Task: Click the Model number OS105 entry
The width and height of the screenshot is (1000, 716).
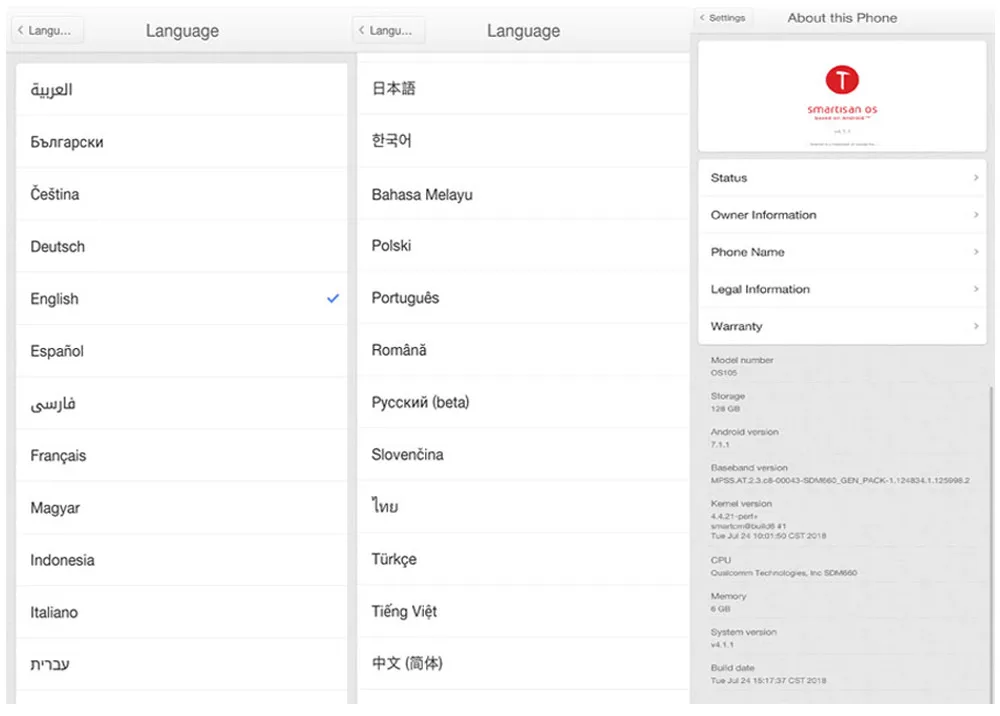Action: pyautogui.click(x=742, y=367)
